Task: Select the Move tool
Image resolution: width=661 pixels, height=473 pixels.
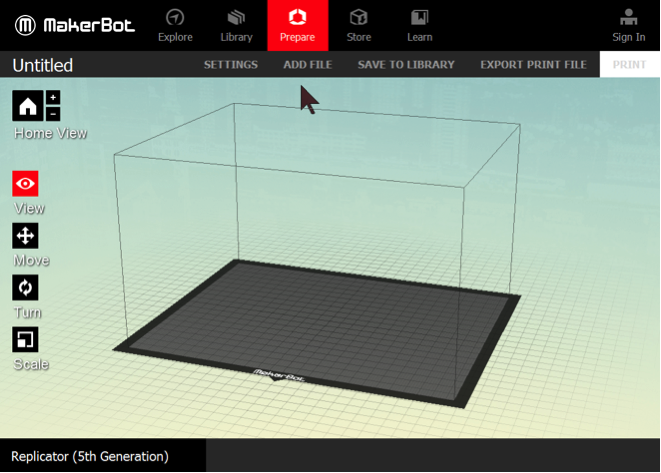Action: [25, 236]
